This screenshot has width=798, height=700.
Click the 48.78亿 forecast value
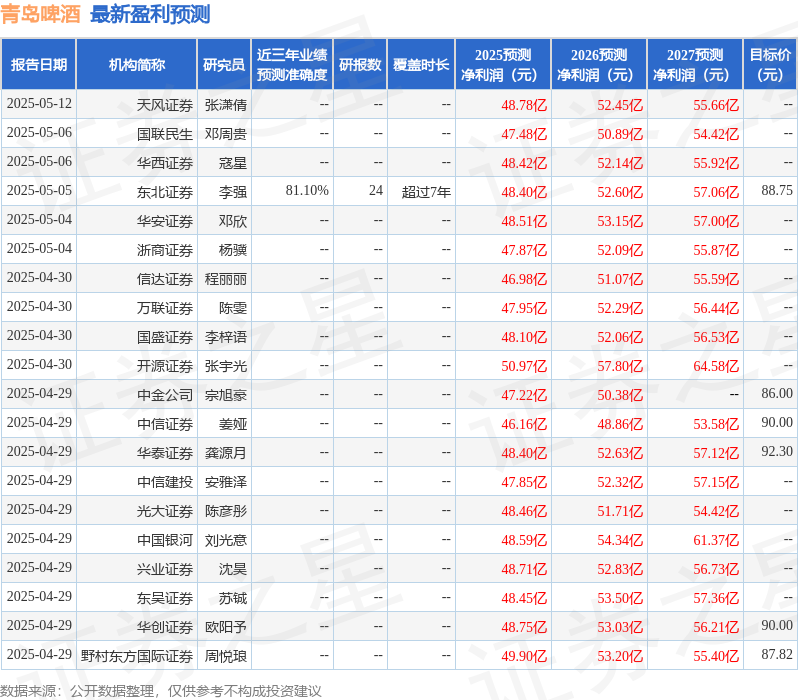click(524, 105)
